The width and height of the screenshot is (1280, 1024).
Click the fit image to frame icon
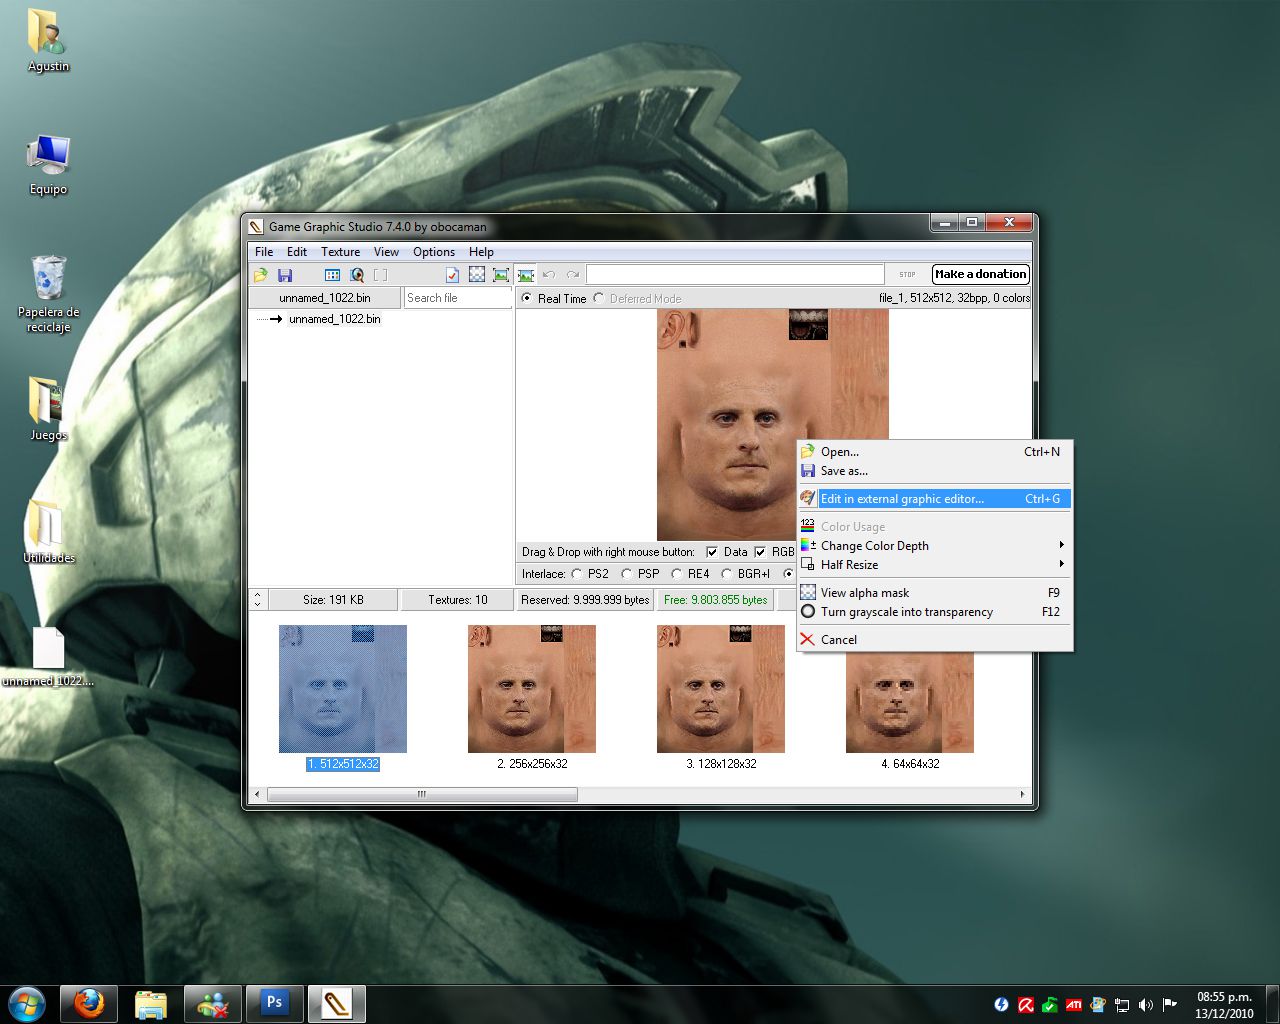click(501, 275)
